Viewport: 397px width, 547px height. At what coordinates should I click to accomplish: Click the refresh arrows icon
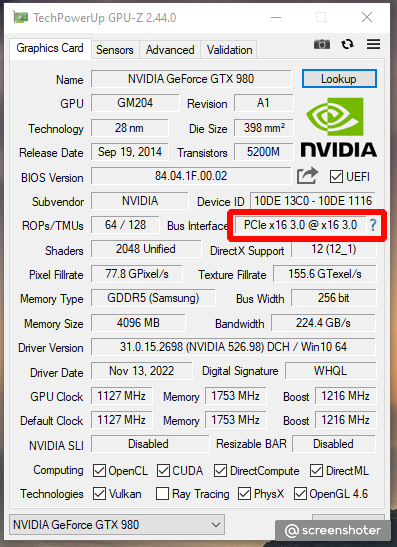pos(347,44)
